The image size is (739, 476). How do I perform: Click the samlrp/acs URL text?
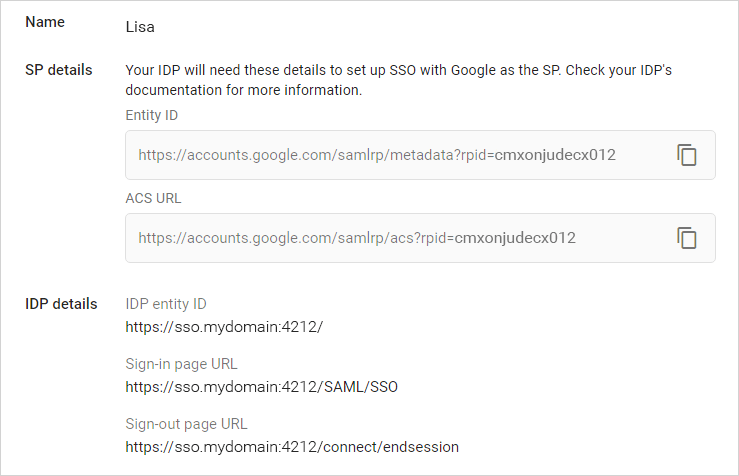[356, 238]
